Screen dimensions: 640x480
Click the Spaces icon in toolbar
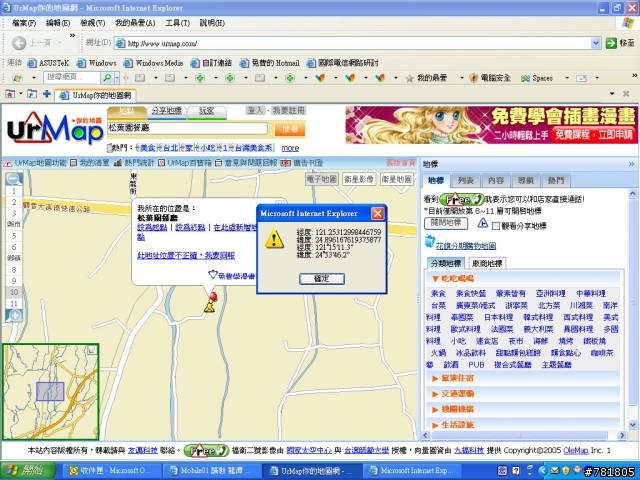[x=525, y=78]
